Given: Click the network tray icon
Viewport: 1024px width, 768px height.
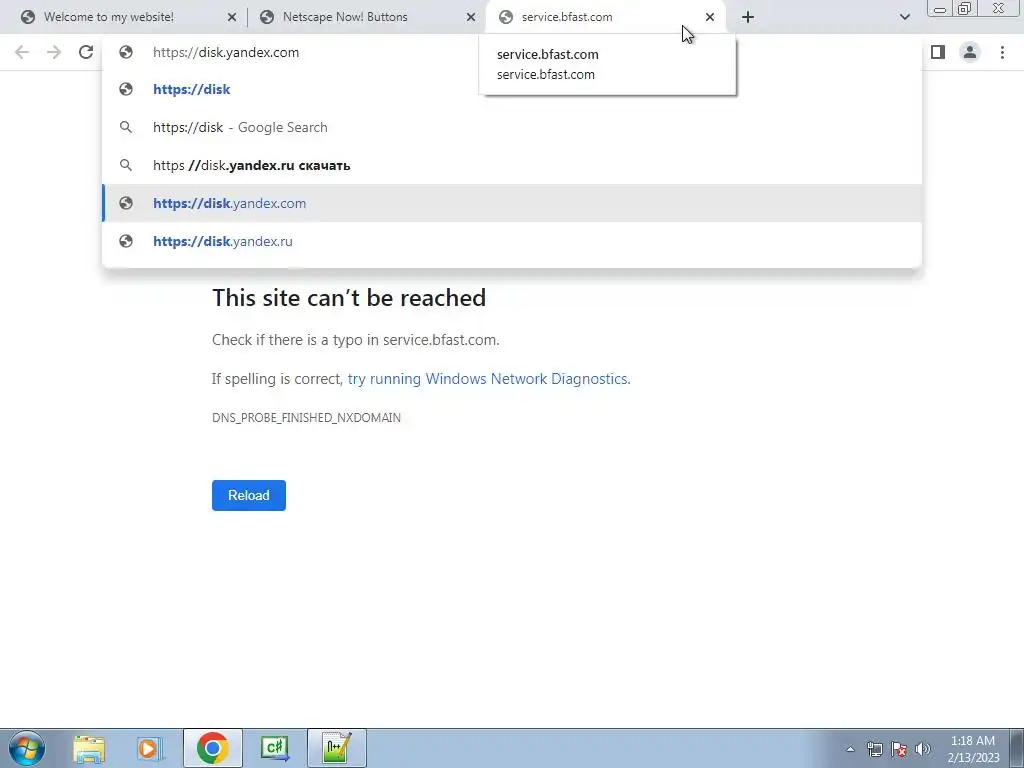Looking at the screenshot, I should 874,749.
